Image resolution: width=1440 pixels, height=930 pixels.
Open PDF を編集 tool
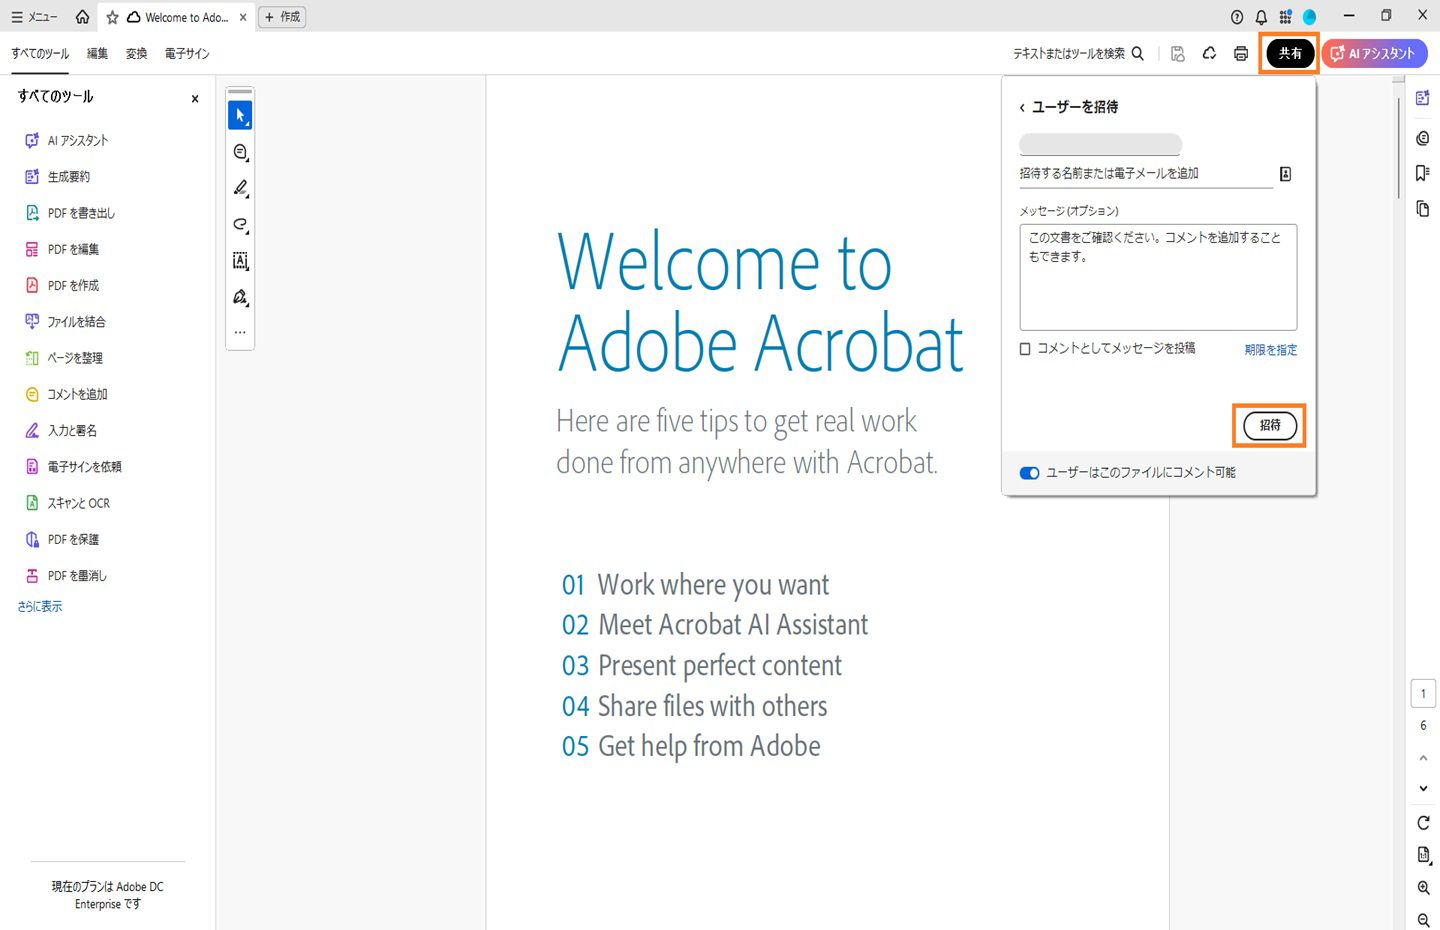61,249
